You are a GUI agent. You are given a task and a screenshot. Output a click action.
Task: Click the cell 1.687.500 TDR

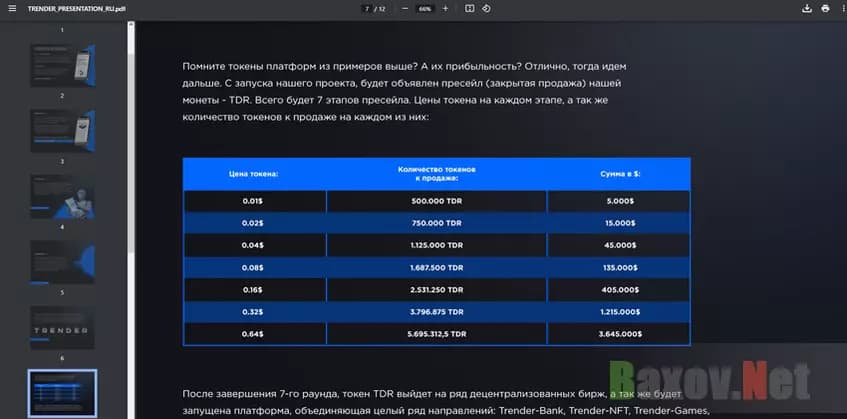(x=436, y=267)
